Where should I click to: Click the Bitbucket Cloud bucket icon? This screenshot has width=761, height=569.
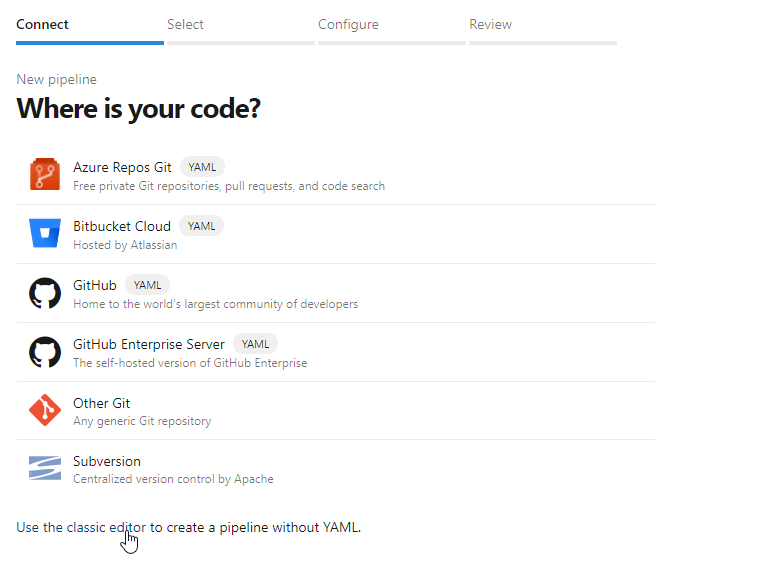[45, 233]
